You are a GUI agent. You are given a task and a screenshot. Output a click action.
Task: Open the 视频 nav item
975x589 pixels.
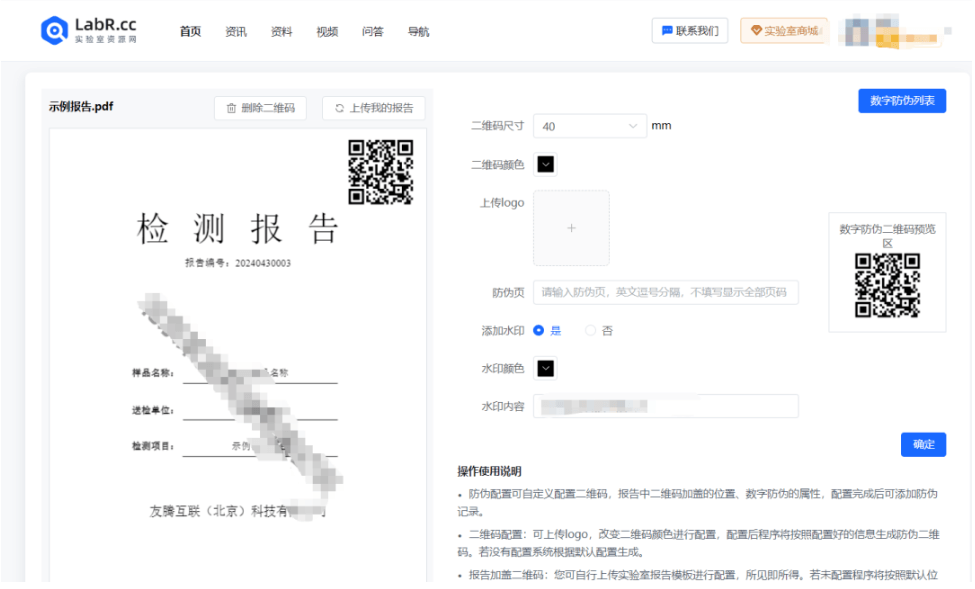(x=327, y=32)
